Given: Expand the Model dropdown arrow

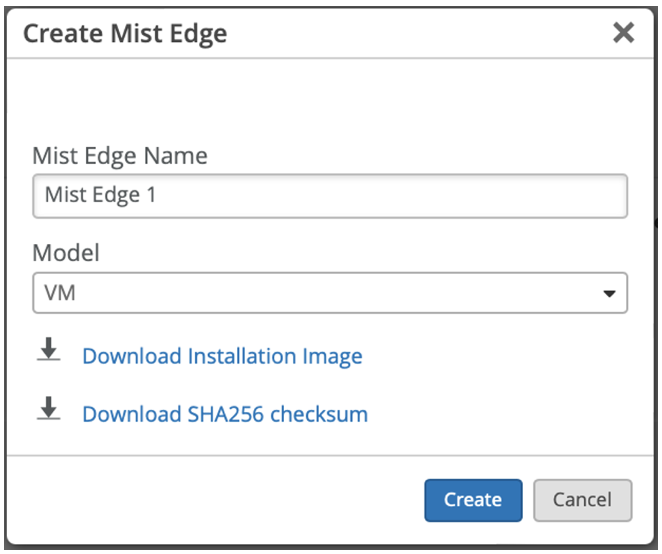Looking at the screenshot, I should (x=608, y=294).
